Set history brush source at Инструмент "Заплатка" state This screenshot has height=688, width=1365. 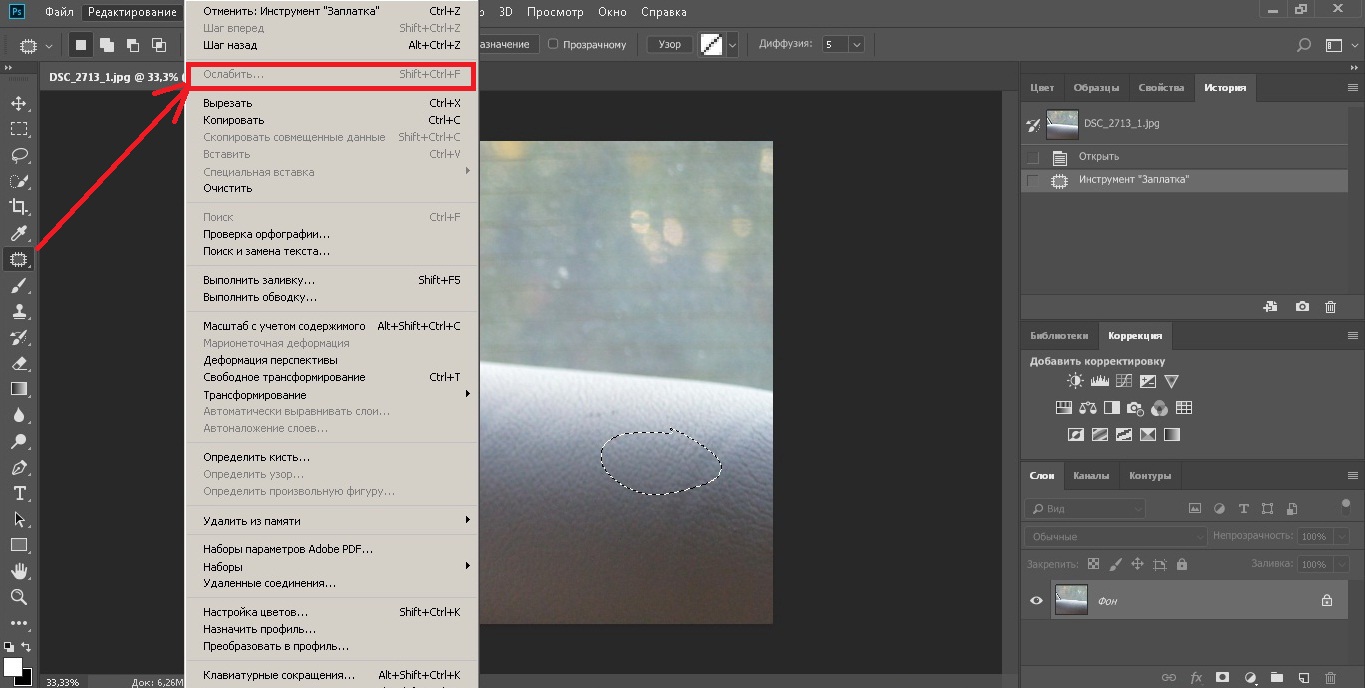click(1033, 181)
